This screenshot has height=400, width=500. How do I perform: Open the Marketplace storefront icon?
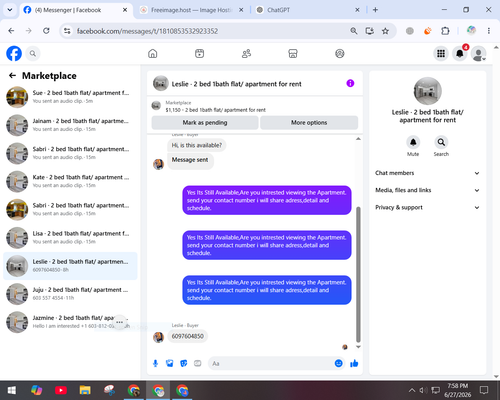pos(293,53)
